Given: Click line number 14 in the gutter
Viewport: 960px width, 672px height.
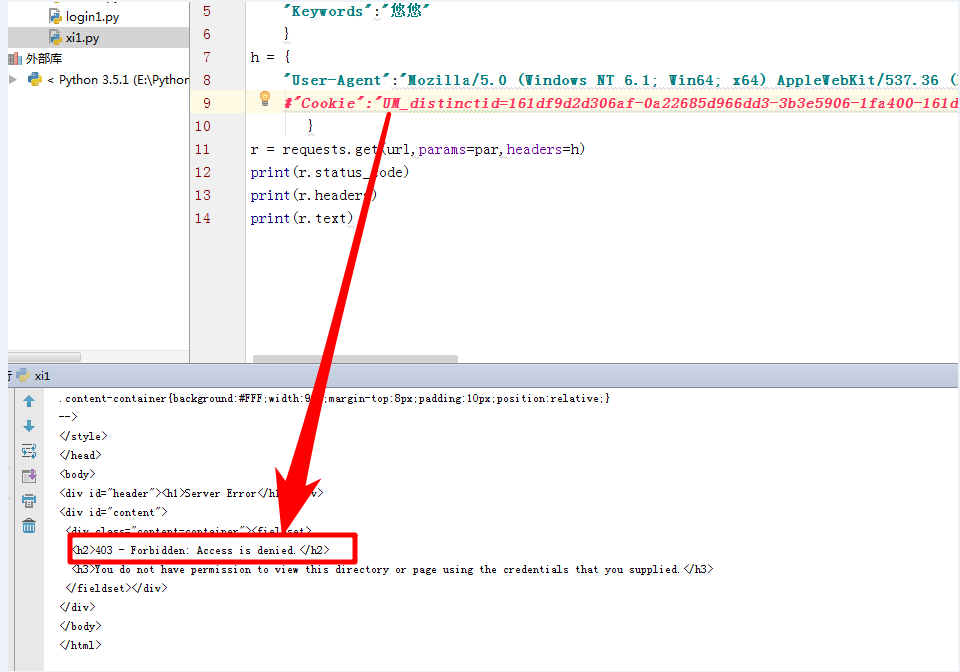Looking at the screenshot, I should point(203,218).
